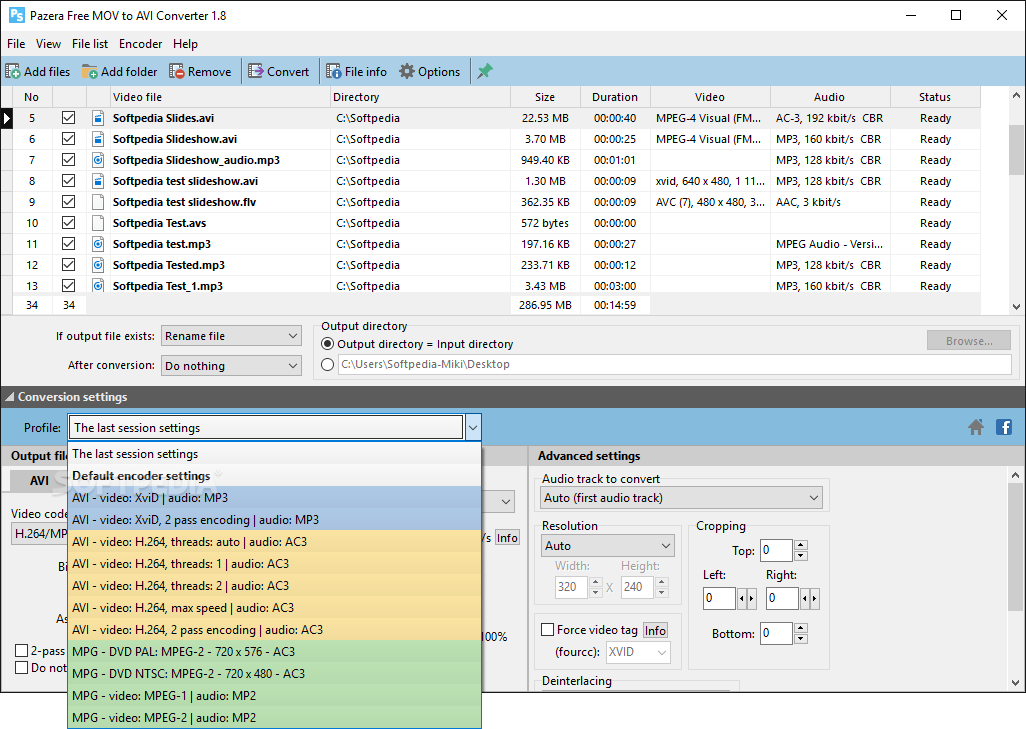The image size is (1026, 729).
Task: Increase the cropping Bottom value
Action: tap(801, 628)
